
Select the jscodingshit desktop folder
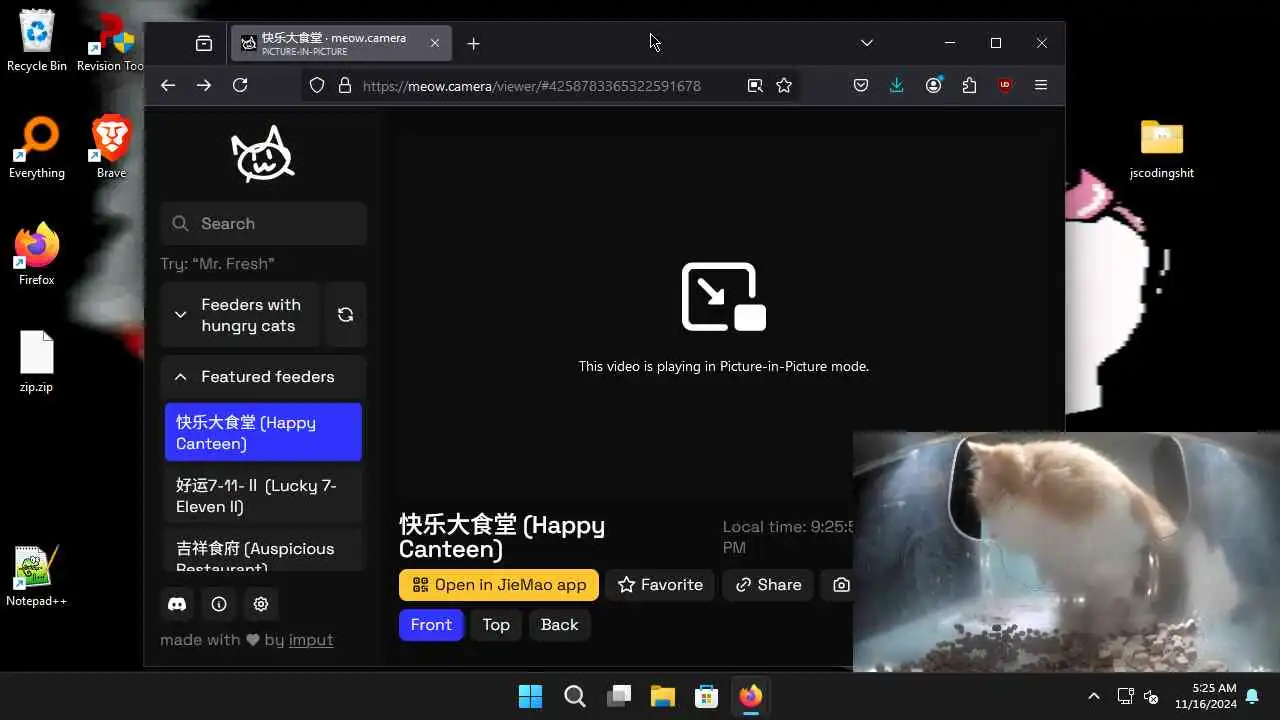click(x=1162, y=148)
